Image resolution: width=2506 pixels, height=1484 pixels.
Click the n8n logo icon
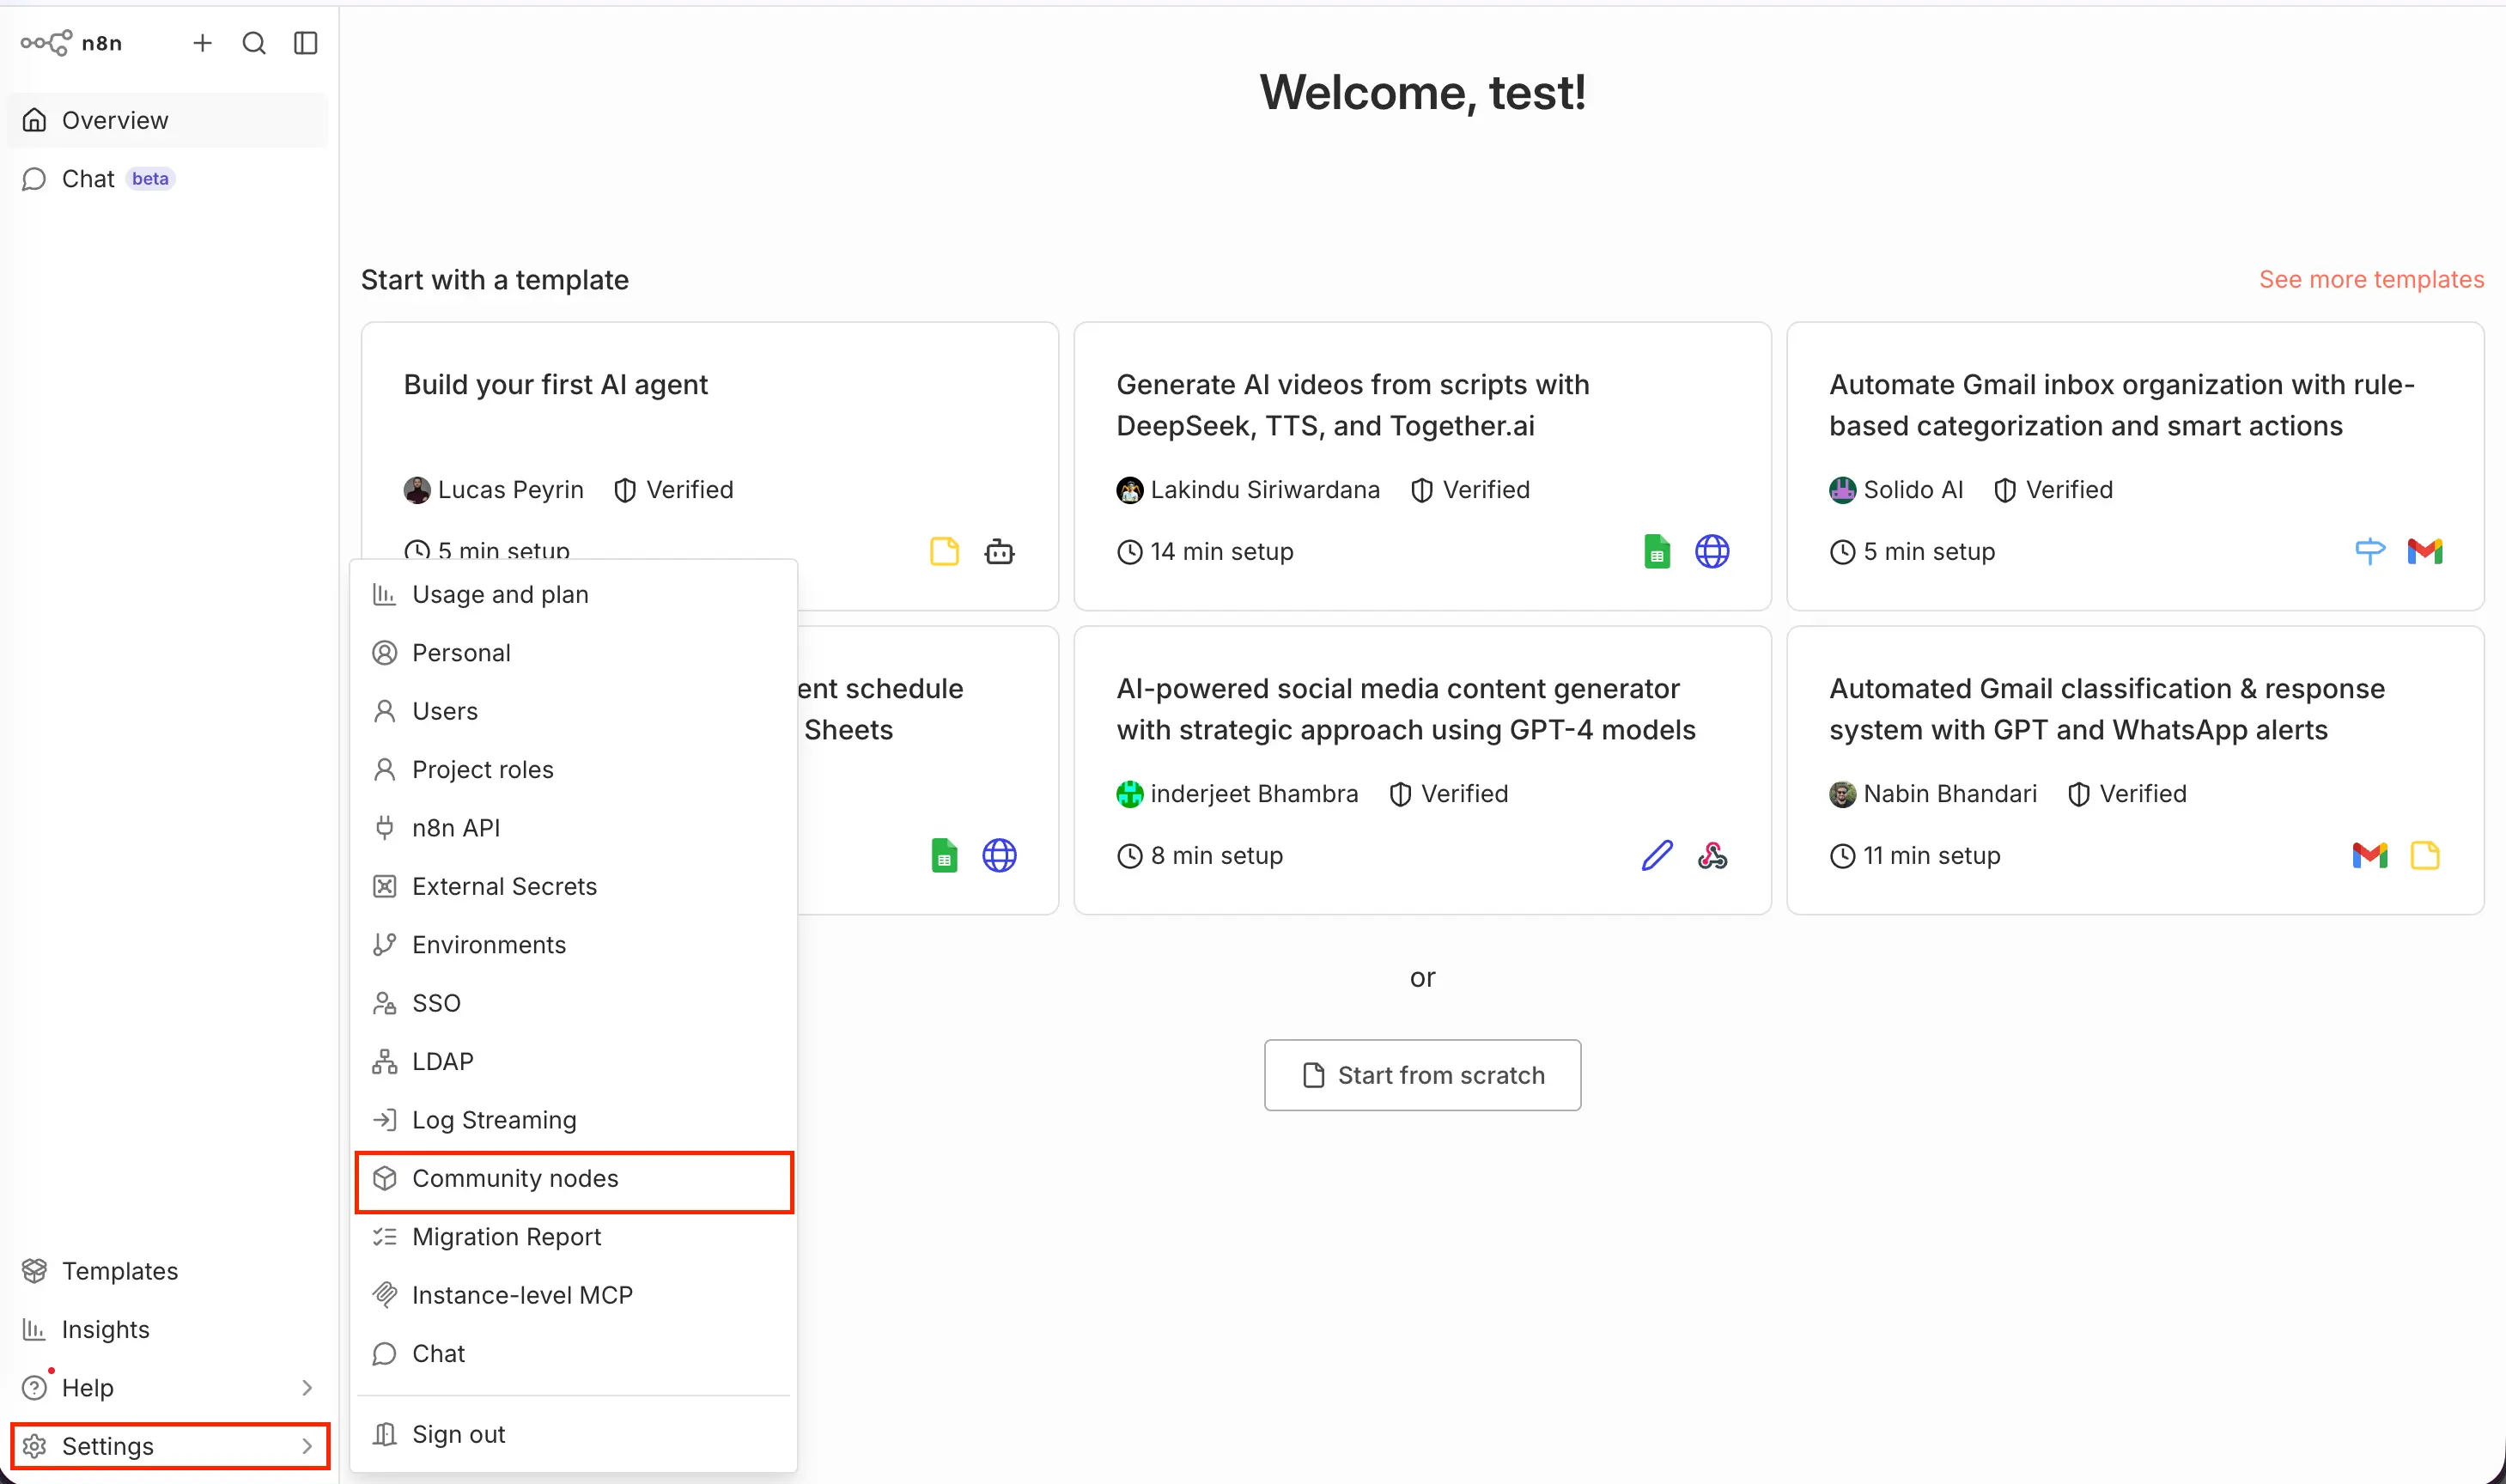(46, 43)
